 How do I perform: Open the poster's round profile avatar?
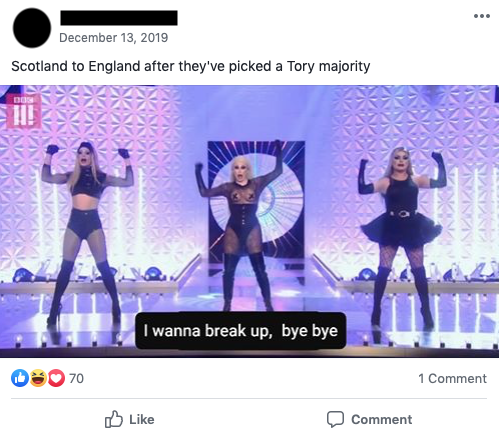pyautogui.click(x=32, y=28)
